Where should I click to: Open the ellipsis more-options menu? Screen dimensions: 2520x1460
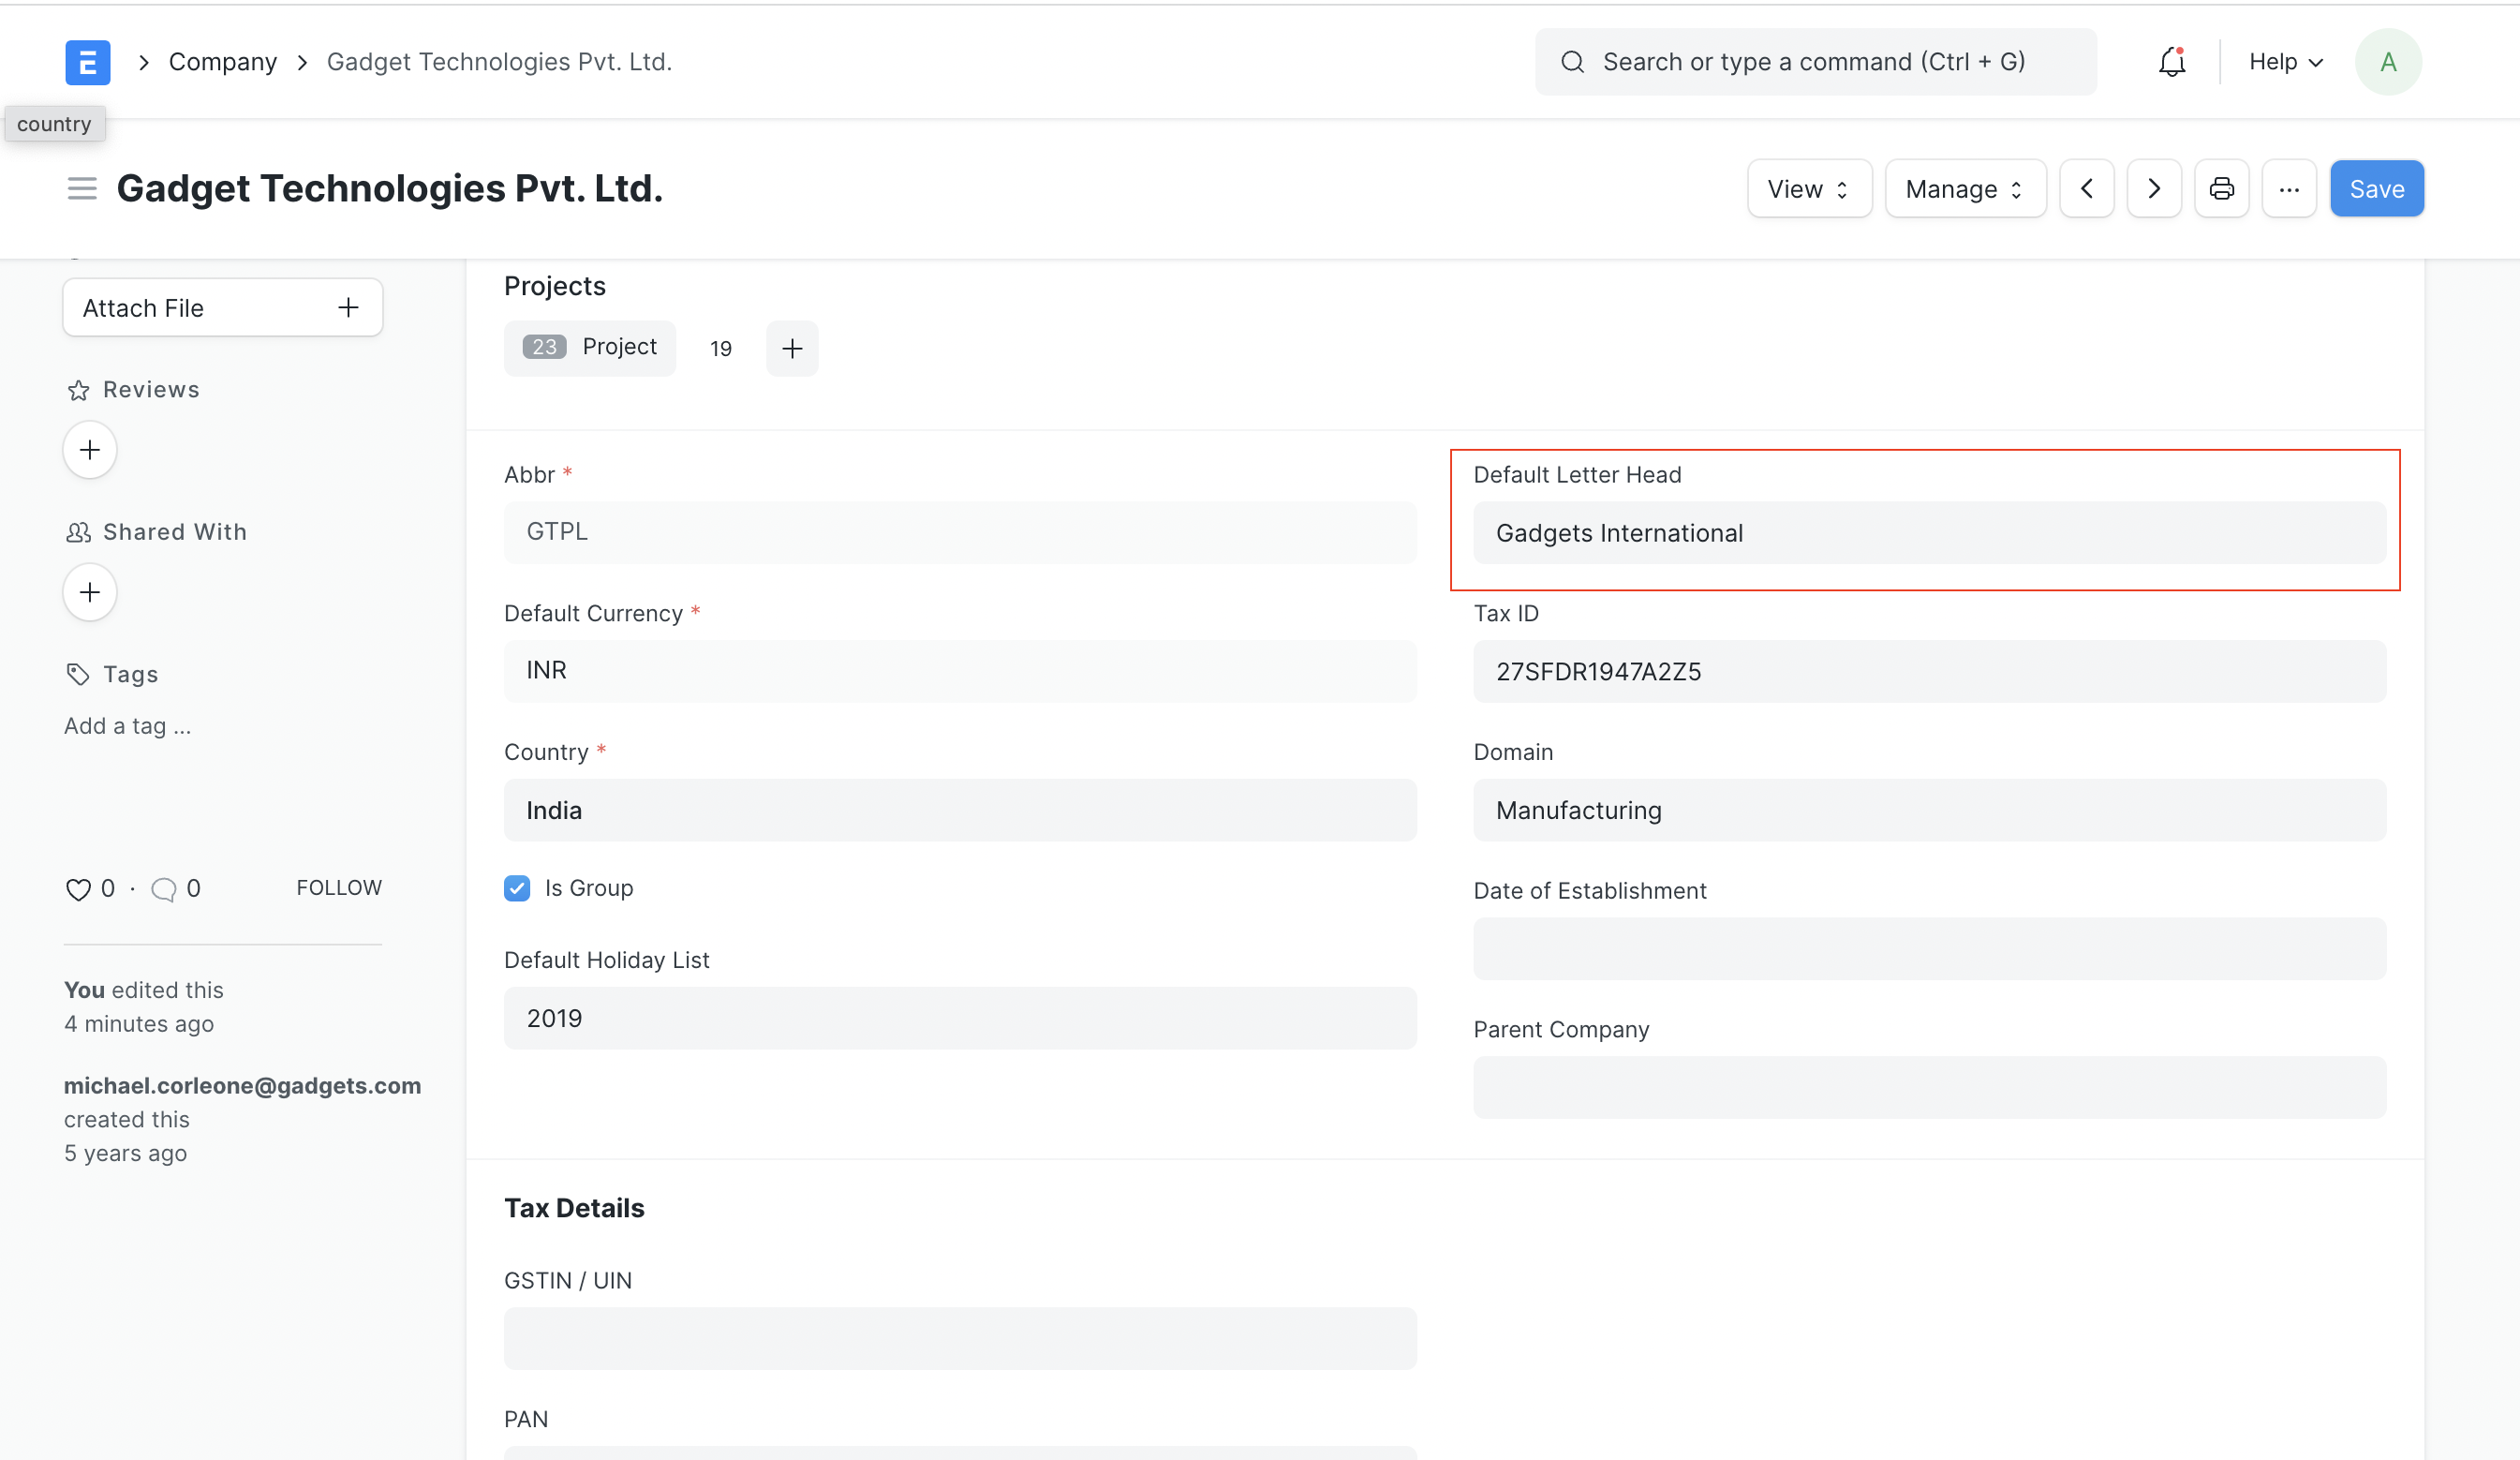[x=2289, y=188]
